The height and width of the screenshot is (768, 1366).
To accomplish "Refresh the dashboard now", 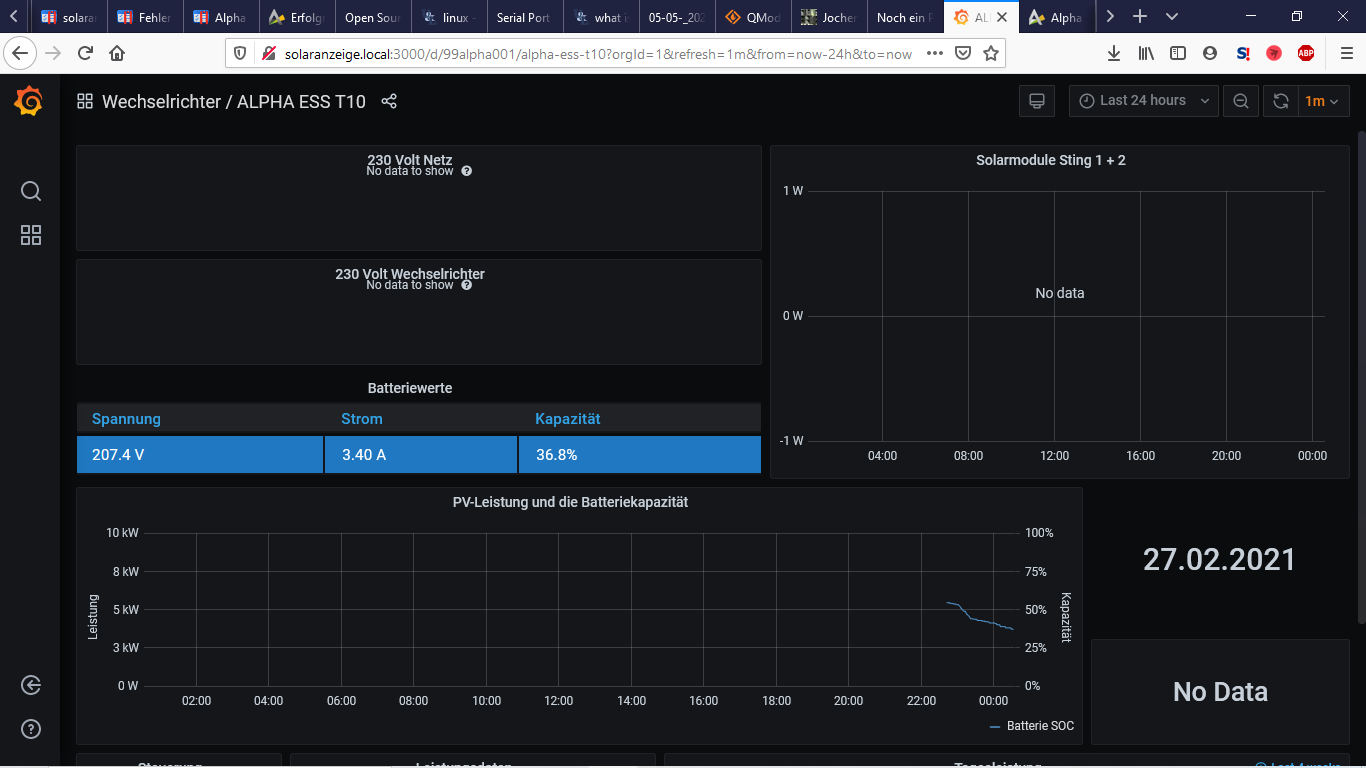I will pos(1281,101).
